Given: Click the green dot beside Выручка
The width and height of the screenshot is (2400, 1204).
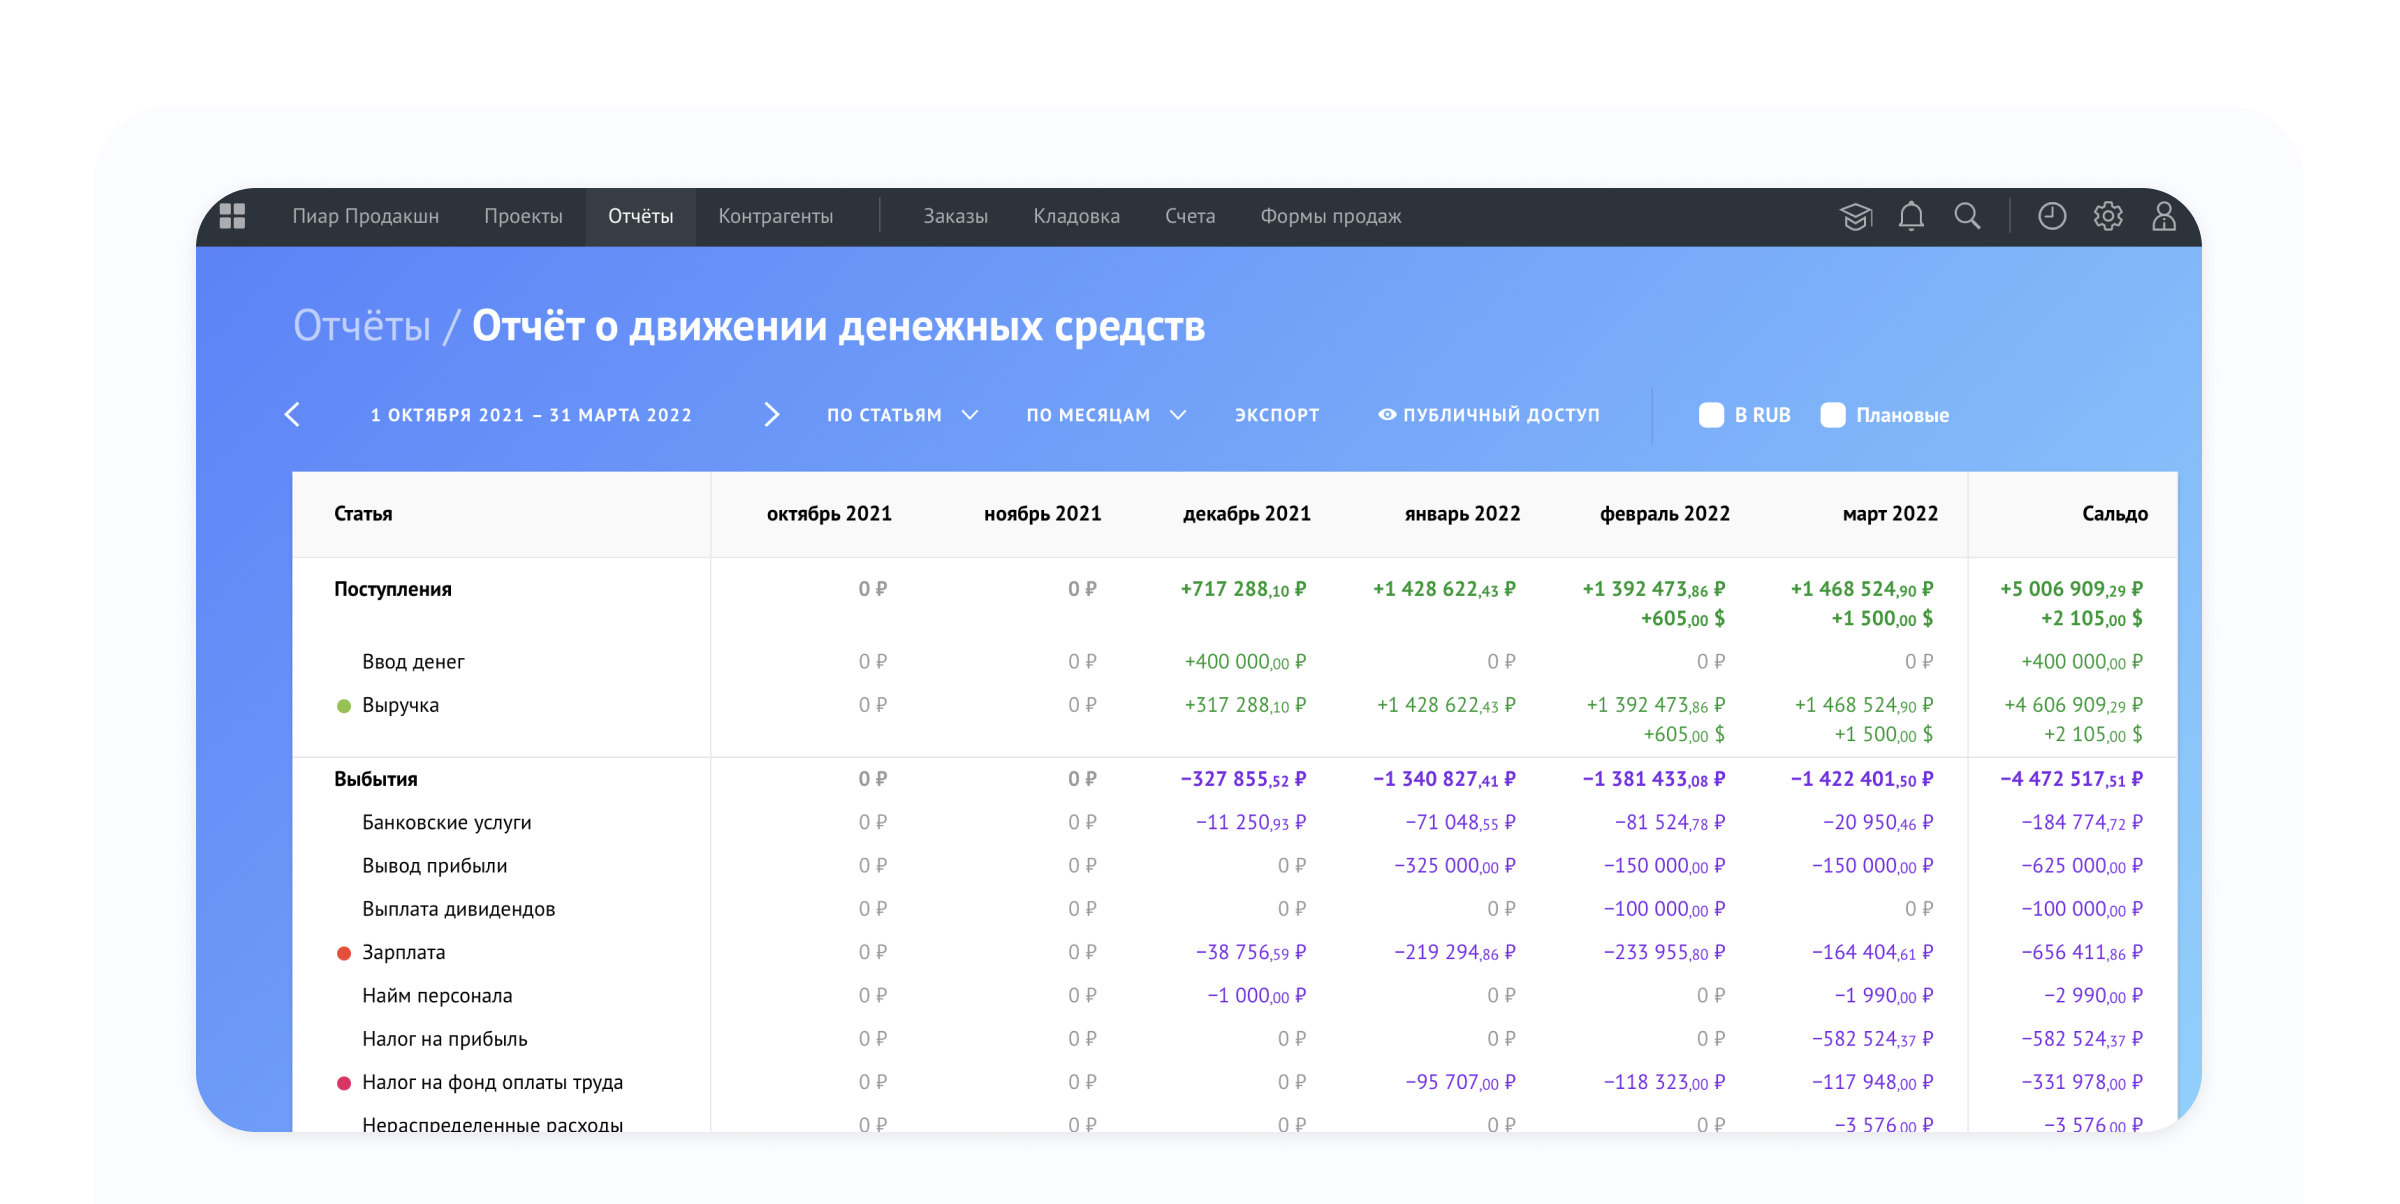Looking at the screenshot, I should 344,706.
